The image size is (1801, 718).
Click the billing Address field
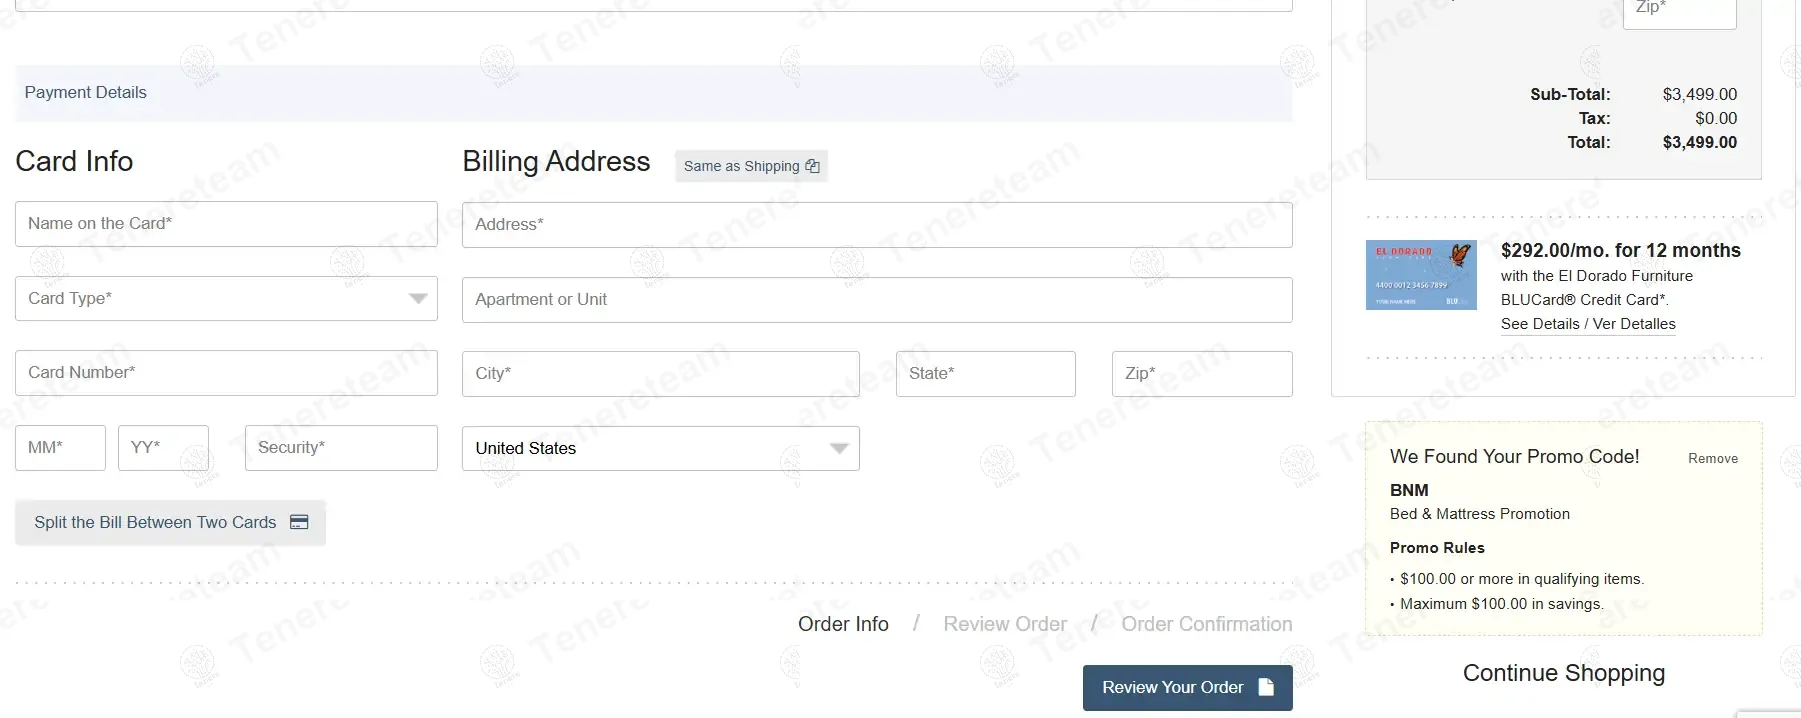(x=877, y=225)
